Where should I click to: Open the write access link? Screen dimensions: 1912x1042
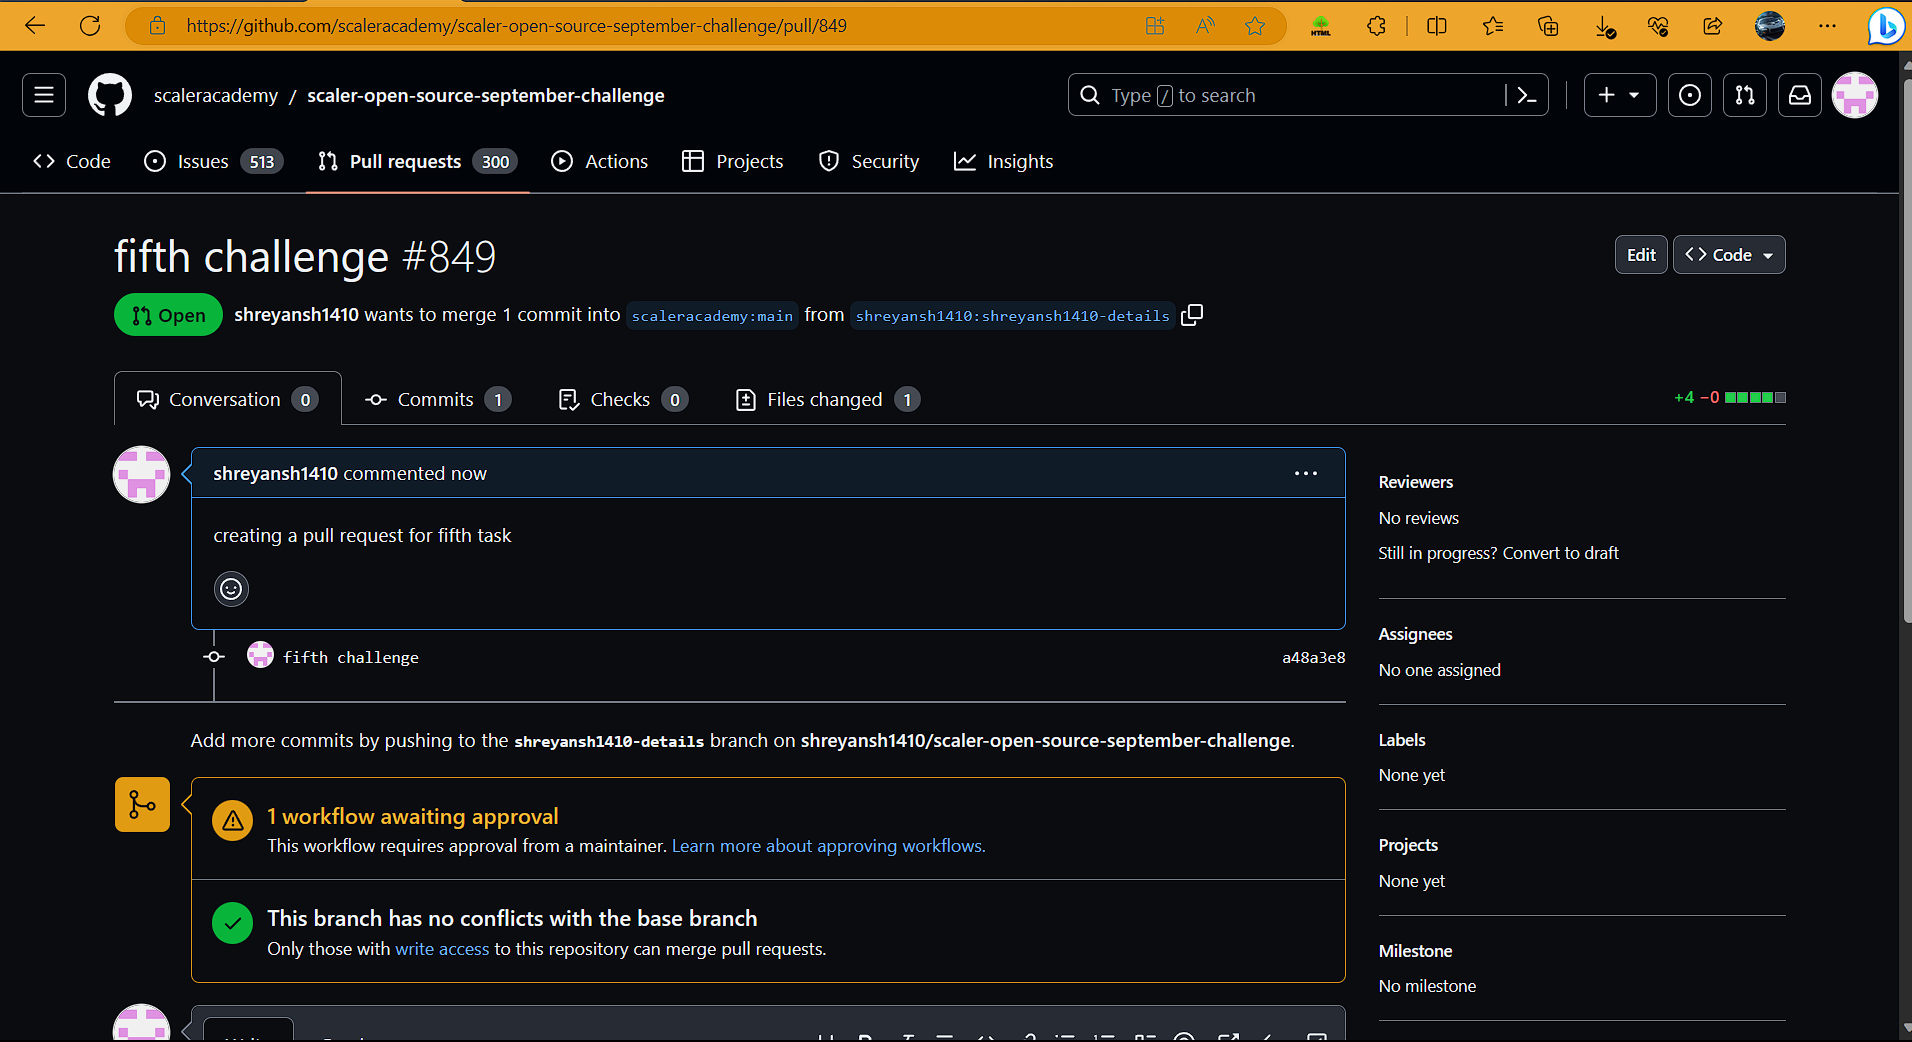coord(442,948)
